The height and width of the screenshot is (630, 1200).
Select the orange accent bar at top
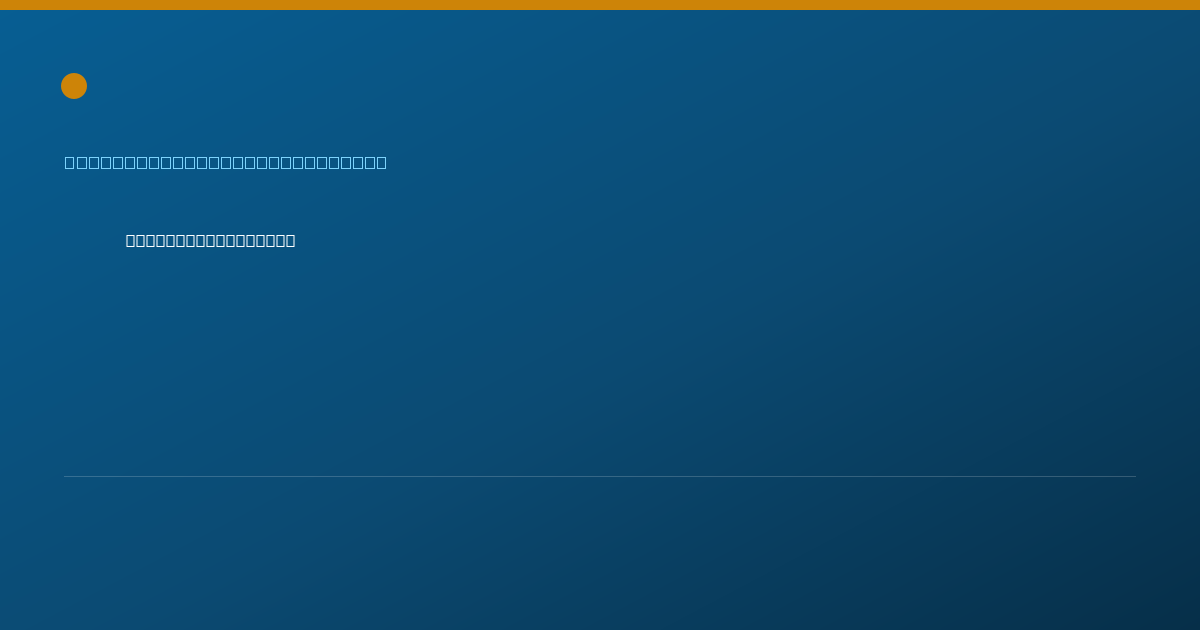pos(600,5)
